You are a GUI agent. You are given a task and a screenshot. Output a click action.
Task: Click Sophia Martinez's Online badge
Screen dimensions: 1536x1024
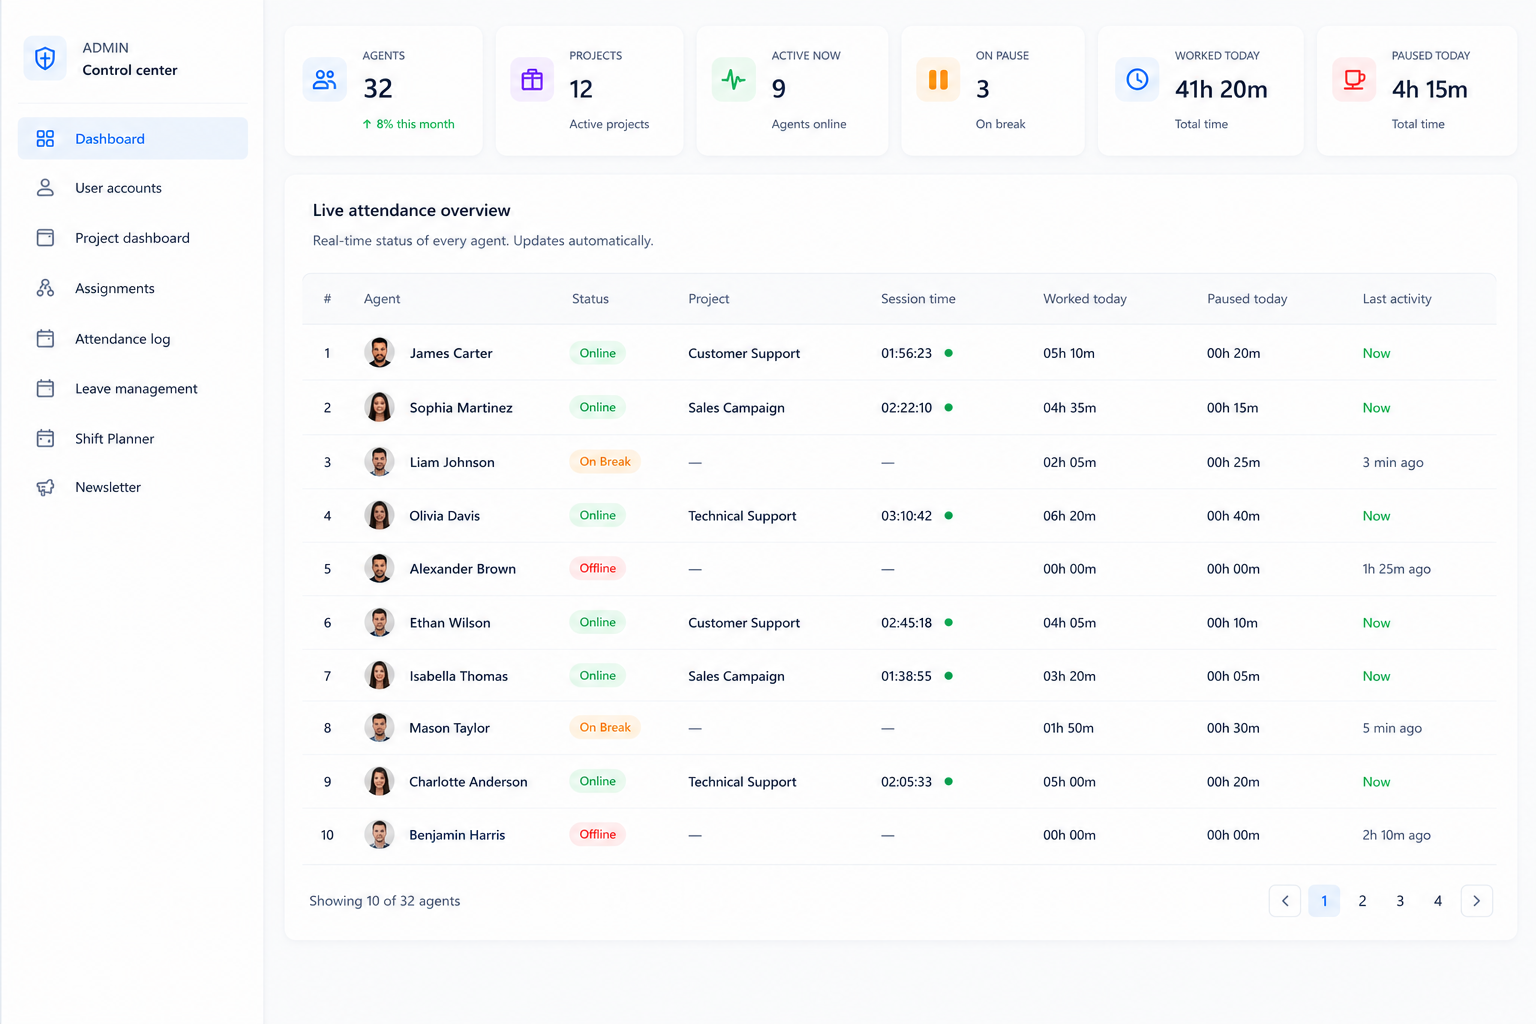point(597,407)
